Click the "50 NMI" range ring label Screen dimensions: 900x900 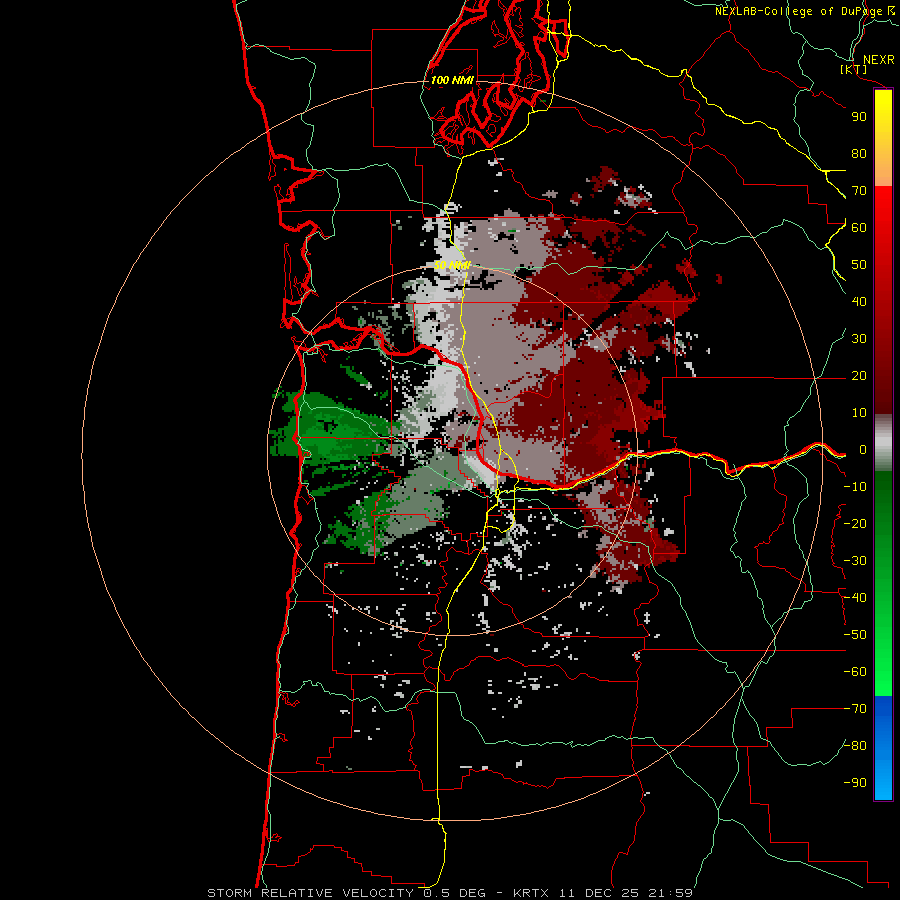452,265
